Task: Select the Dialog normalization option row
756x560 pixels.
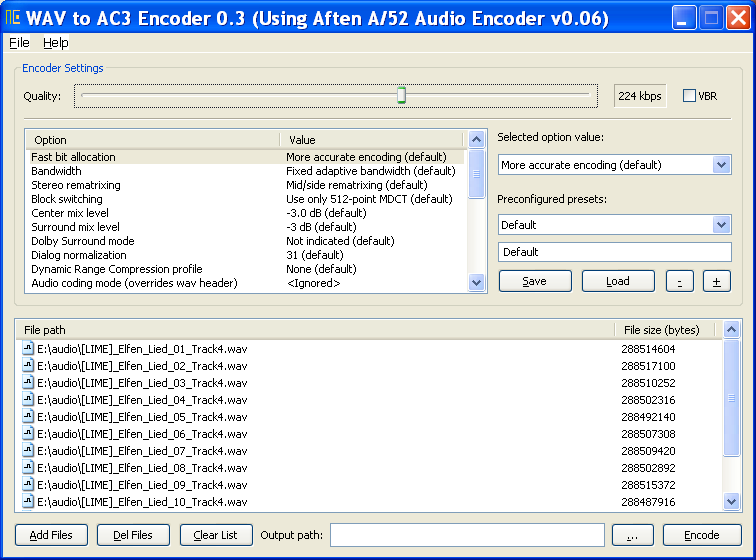Action: [x=245, y=255]
